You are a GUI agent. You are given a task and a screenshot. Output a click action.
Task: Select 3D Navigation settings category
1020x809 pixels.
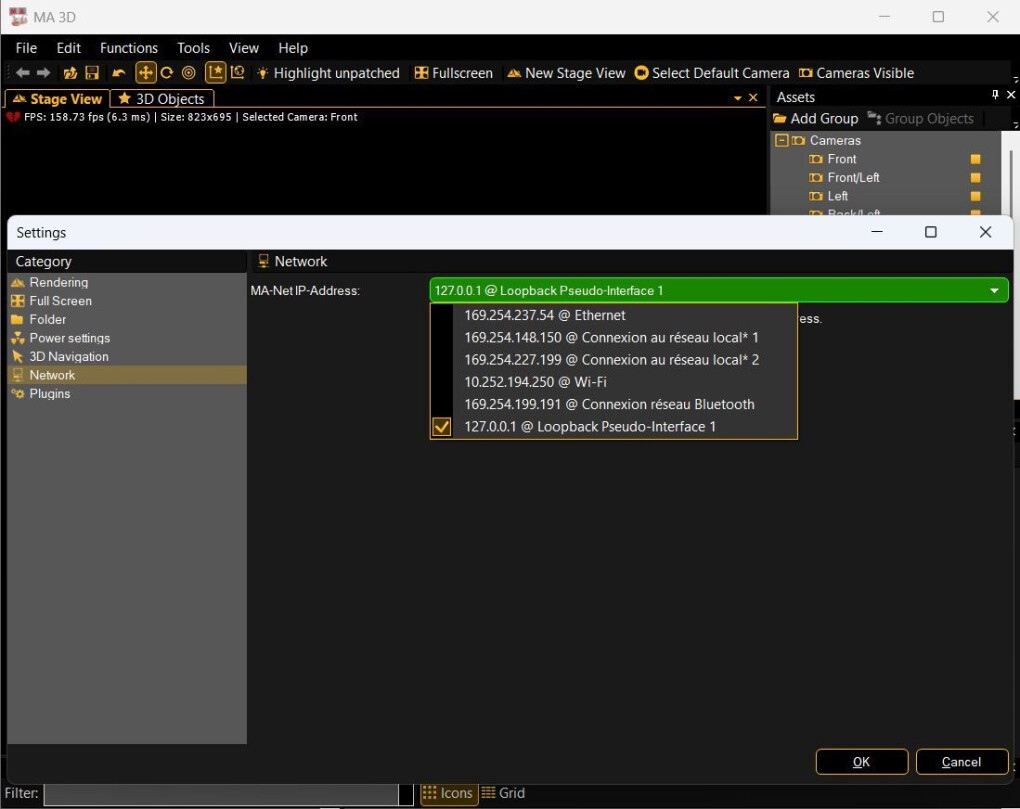click(127, 356)
